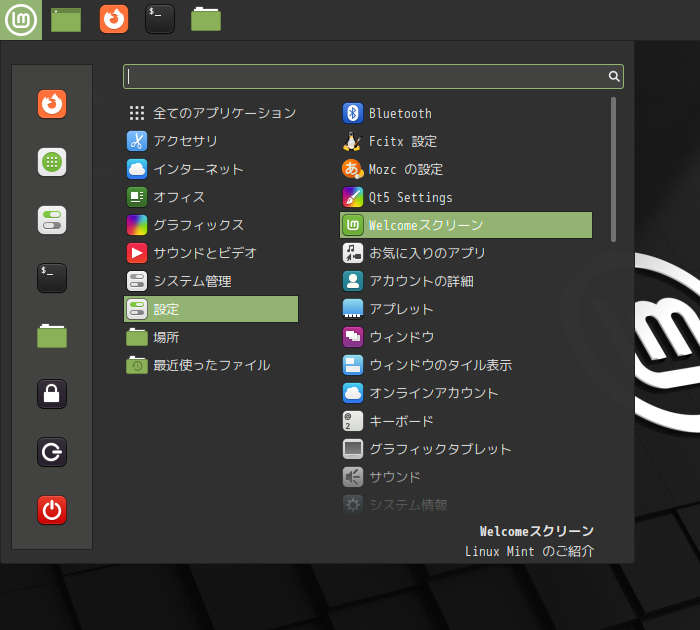Select the 全てのアプリケーション category
Image resolution: width=700 pixels, height=630 pixels.
pos(211,113)
